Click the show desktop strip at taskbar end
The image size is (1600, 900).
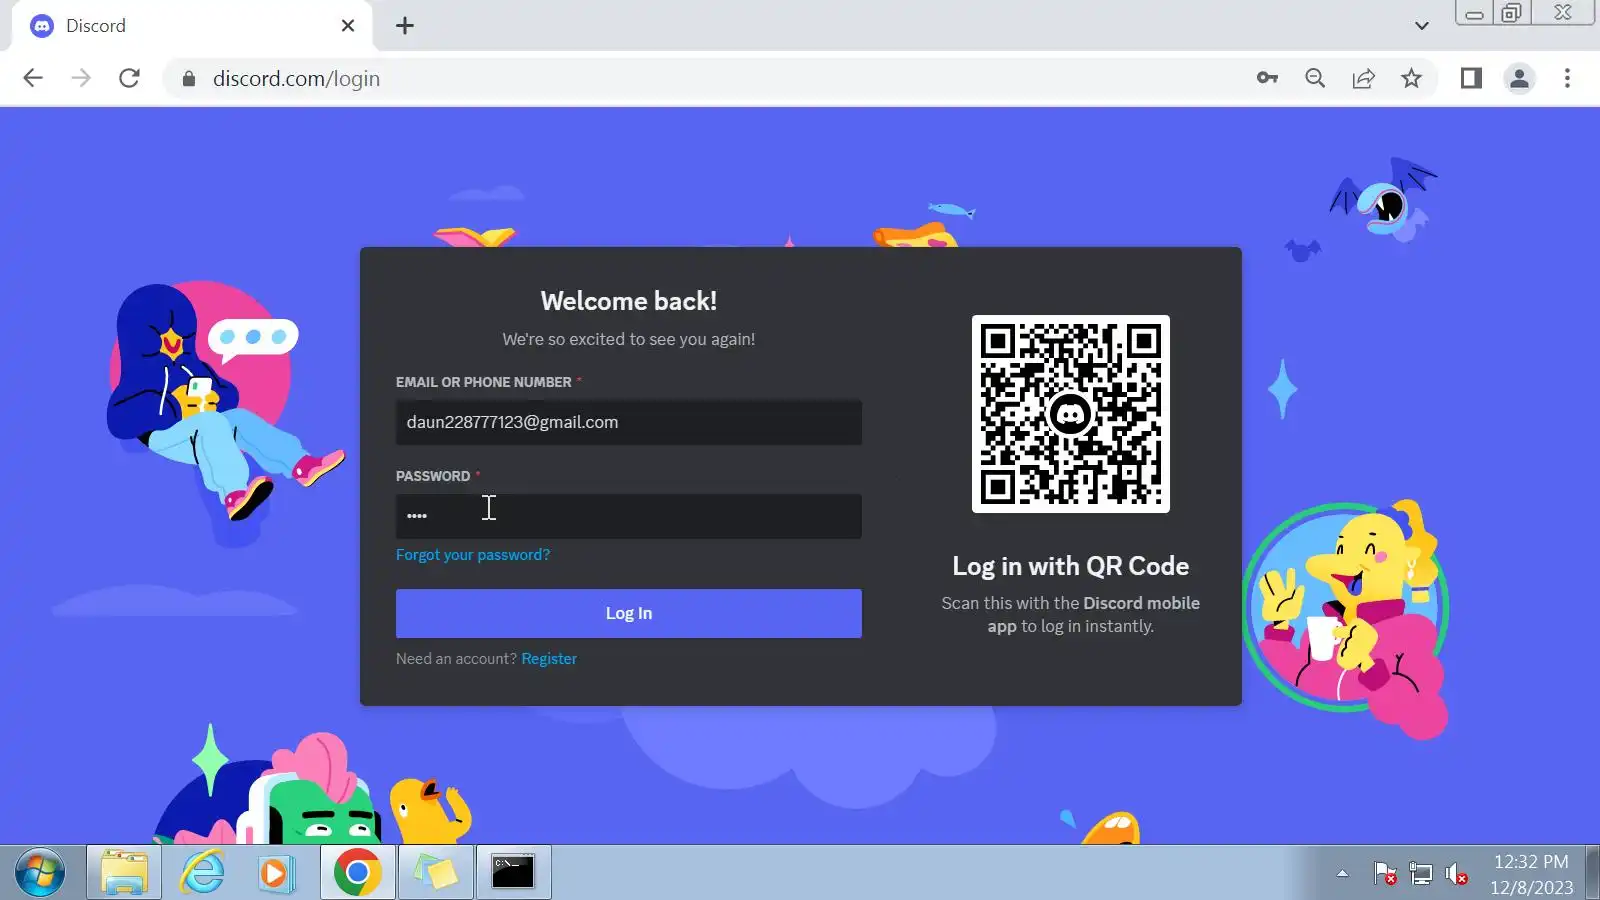coord(1592,873)
